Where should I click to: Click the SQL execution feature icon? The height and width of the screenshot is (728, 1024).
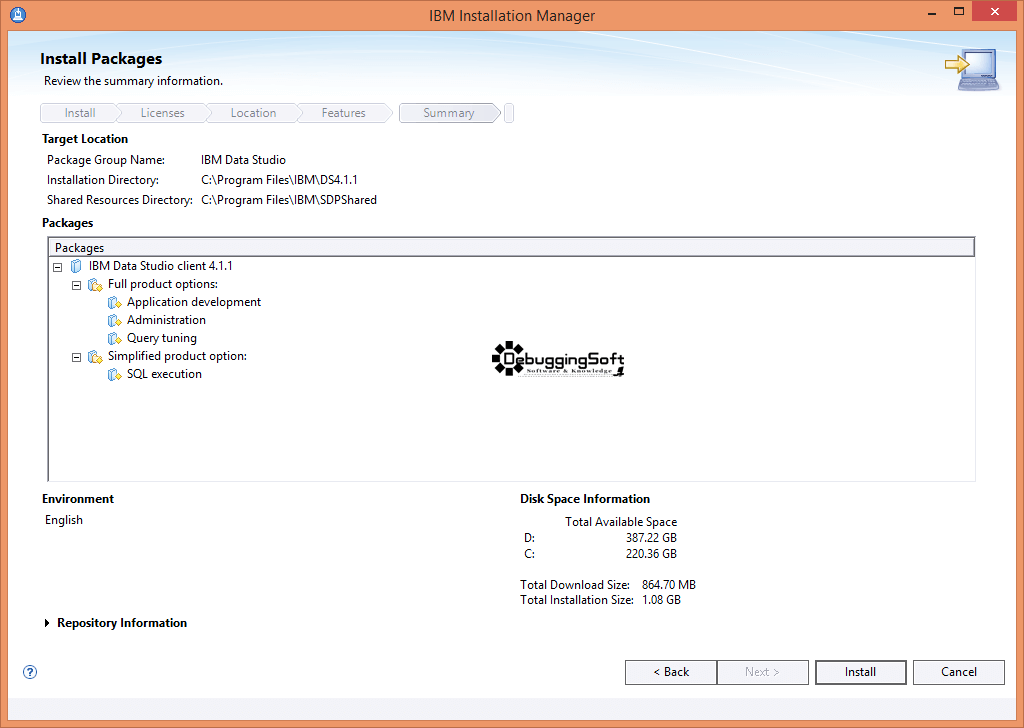click(x=114, y=375)
